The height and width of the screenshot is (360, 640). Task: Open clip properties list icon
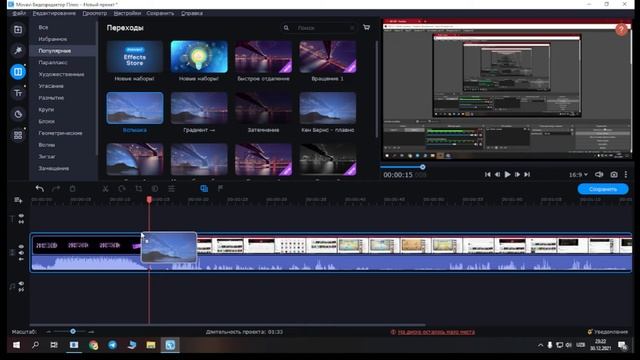click(x=171, y=189)
